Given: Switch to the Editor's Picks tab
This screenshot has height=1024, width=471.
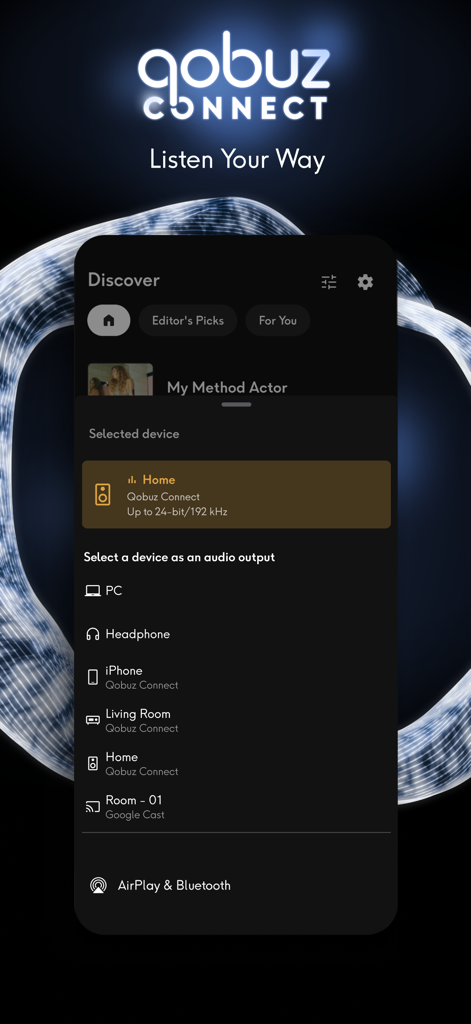Looking at the screenshot, I should pyautogui.click(x=187, y=321).
